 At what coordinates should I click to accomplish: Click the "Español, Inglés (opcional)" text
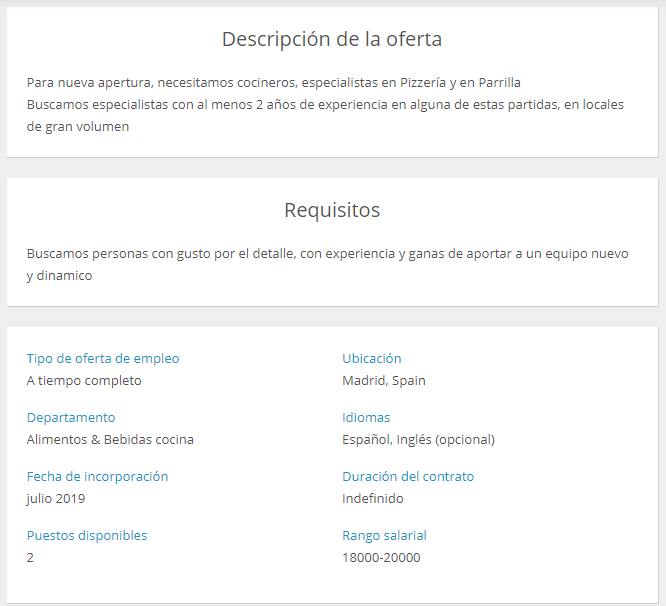click(418, 439)
